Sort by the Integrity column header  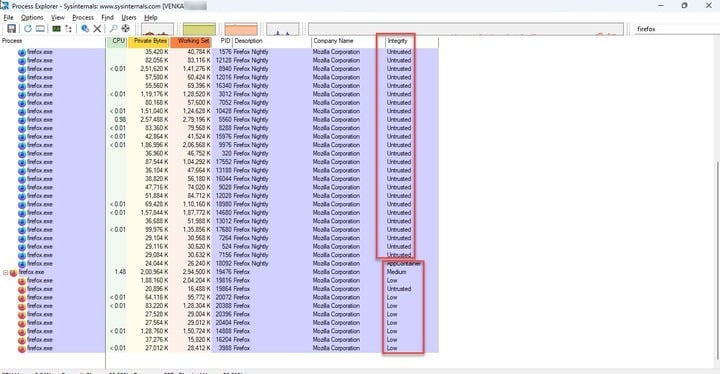412,41
